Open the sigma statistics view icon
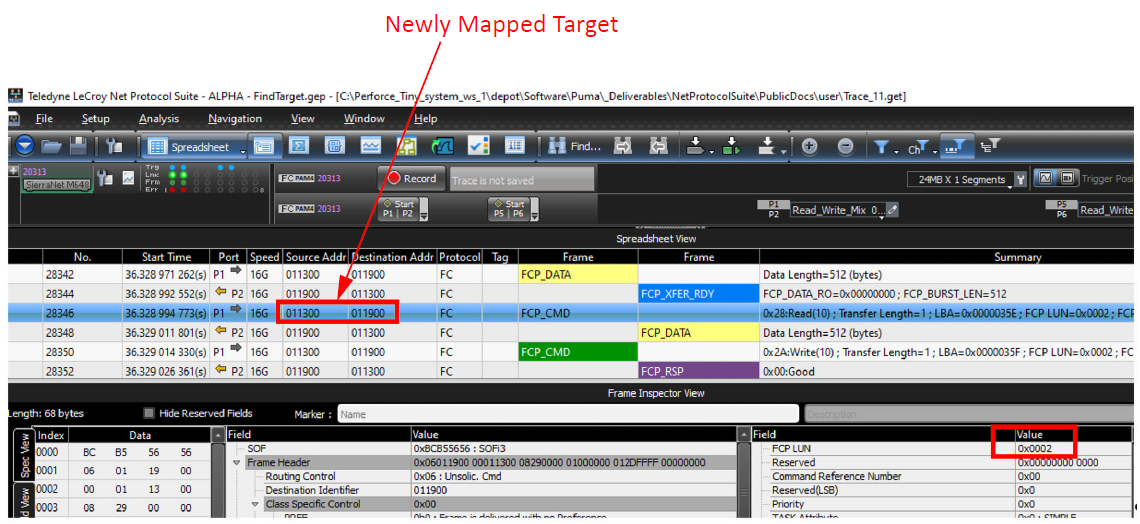 click(298, 146)
